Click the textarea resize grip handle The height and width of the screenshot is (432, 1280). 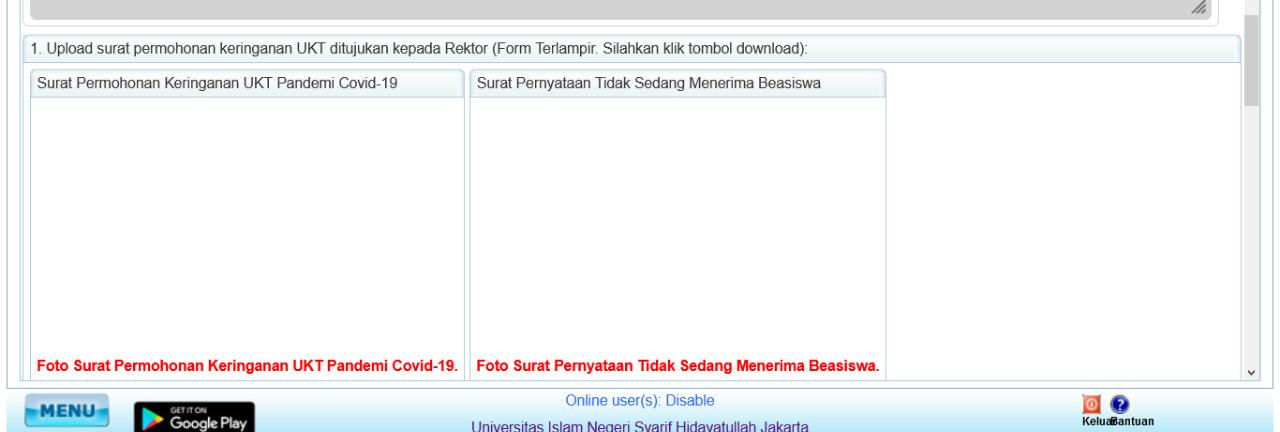(1199, 8)
